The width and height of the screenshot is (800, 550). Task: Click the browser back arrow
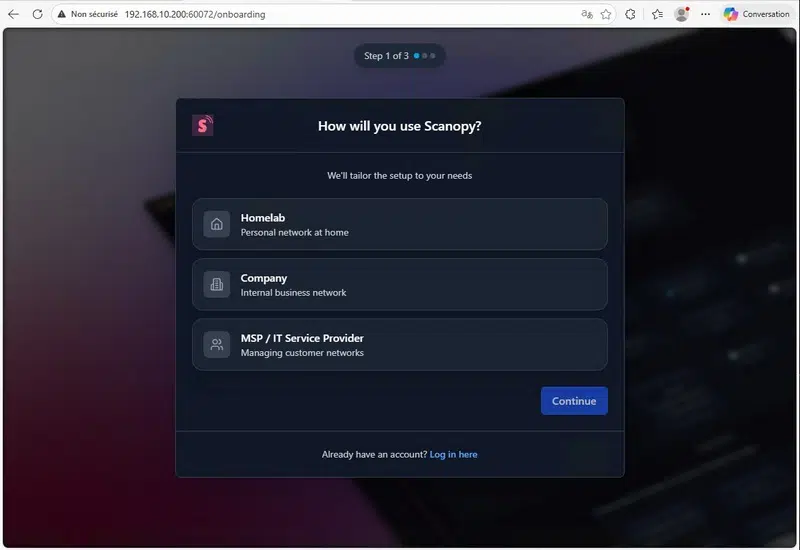coord(14,14)
